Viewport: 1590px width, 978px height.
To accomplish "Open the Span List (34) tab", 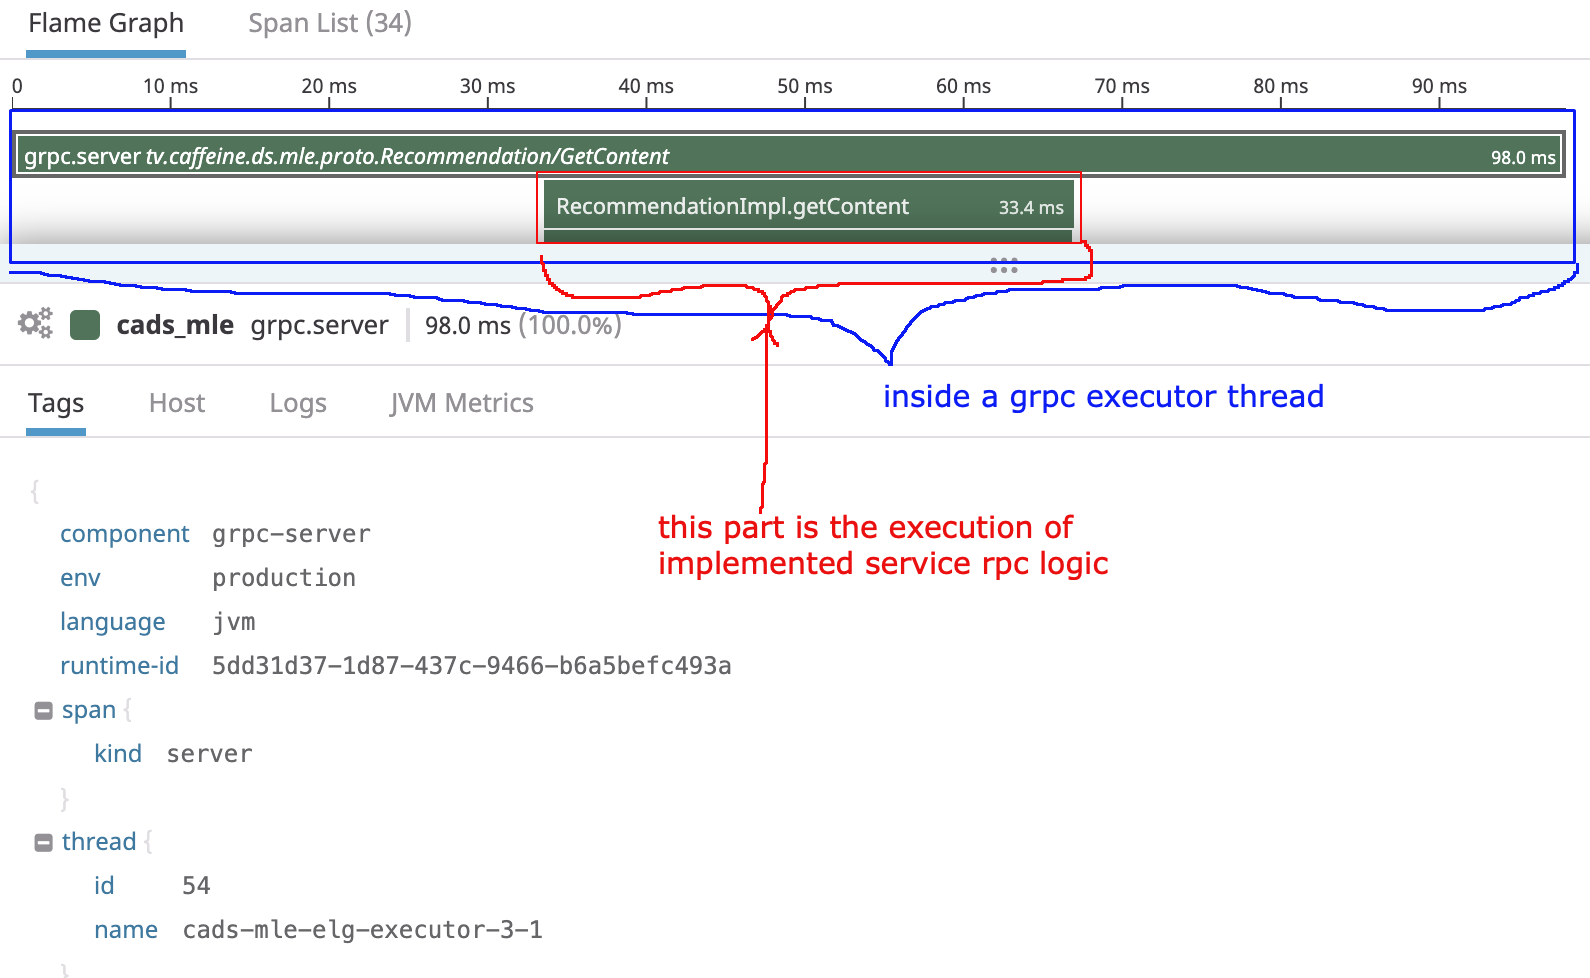I will tap(330, 24).
